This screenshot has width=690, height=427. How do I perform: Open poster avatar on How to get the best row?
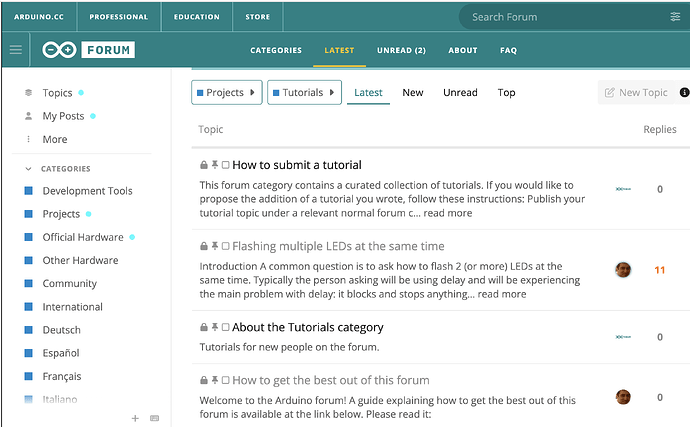623,397
